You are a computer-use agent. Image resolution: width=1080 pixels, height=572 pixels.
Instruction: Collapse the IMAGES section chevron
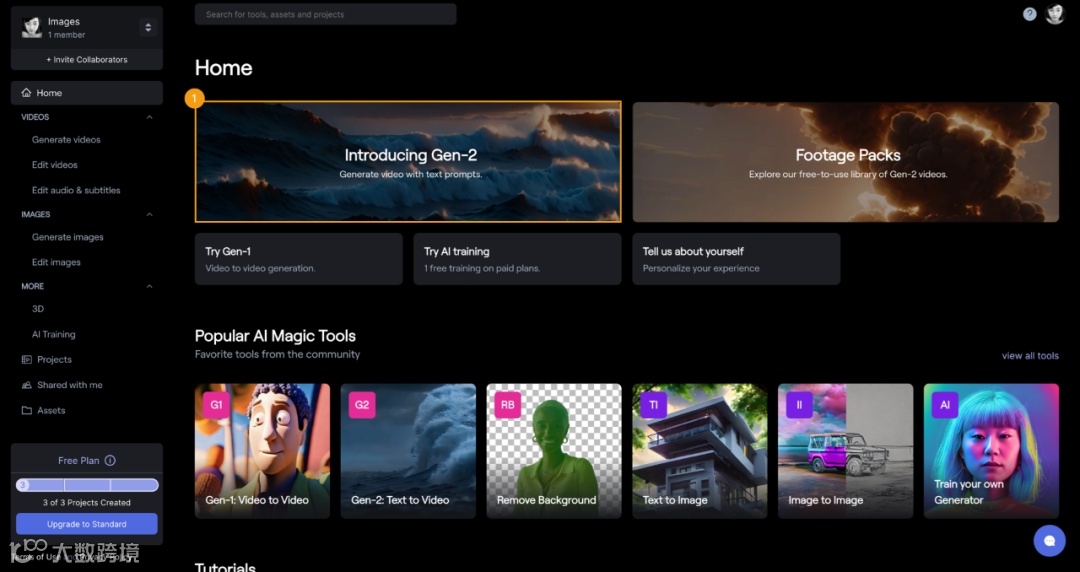(x=149, y=214)
